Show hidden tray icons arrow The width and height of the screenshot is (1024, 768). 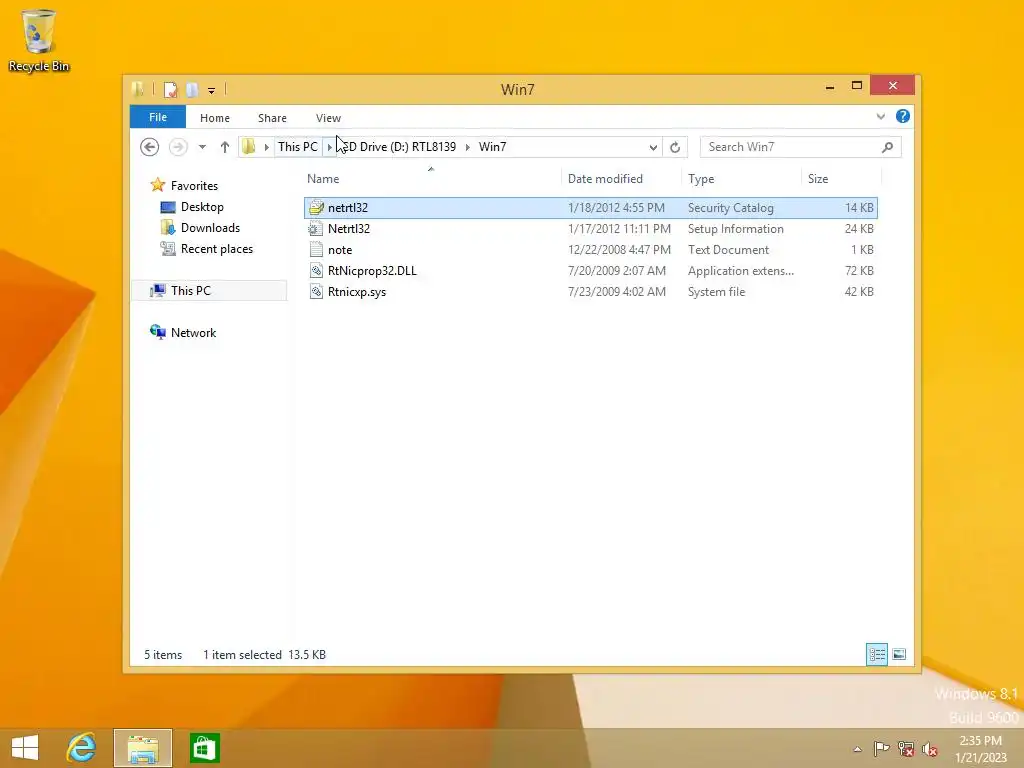(857, 749)
